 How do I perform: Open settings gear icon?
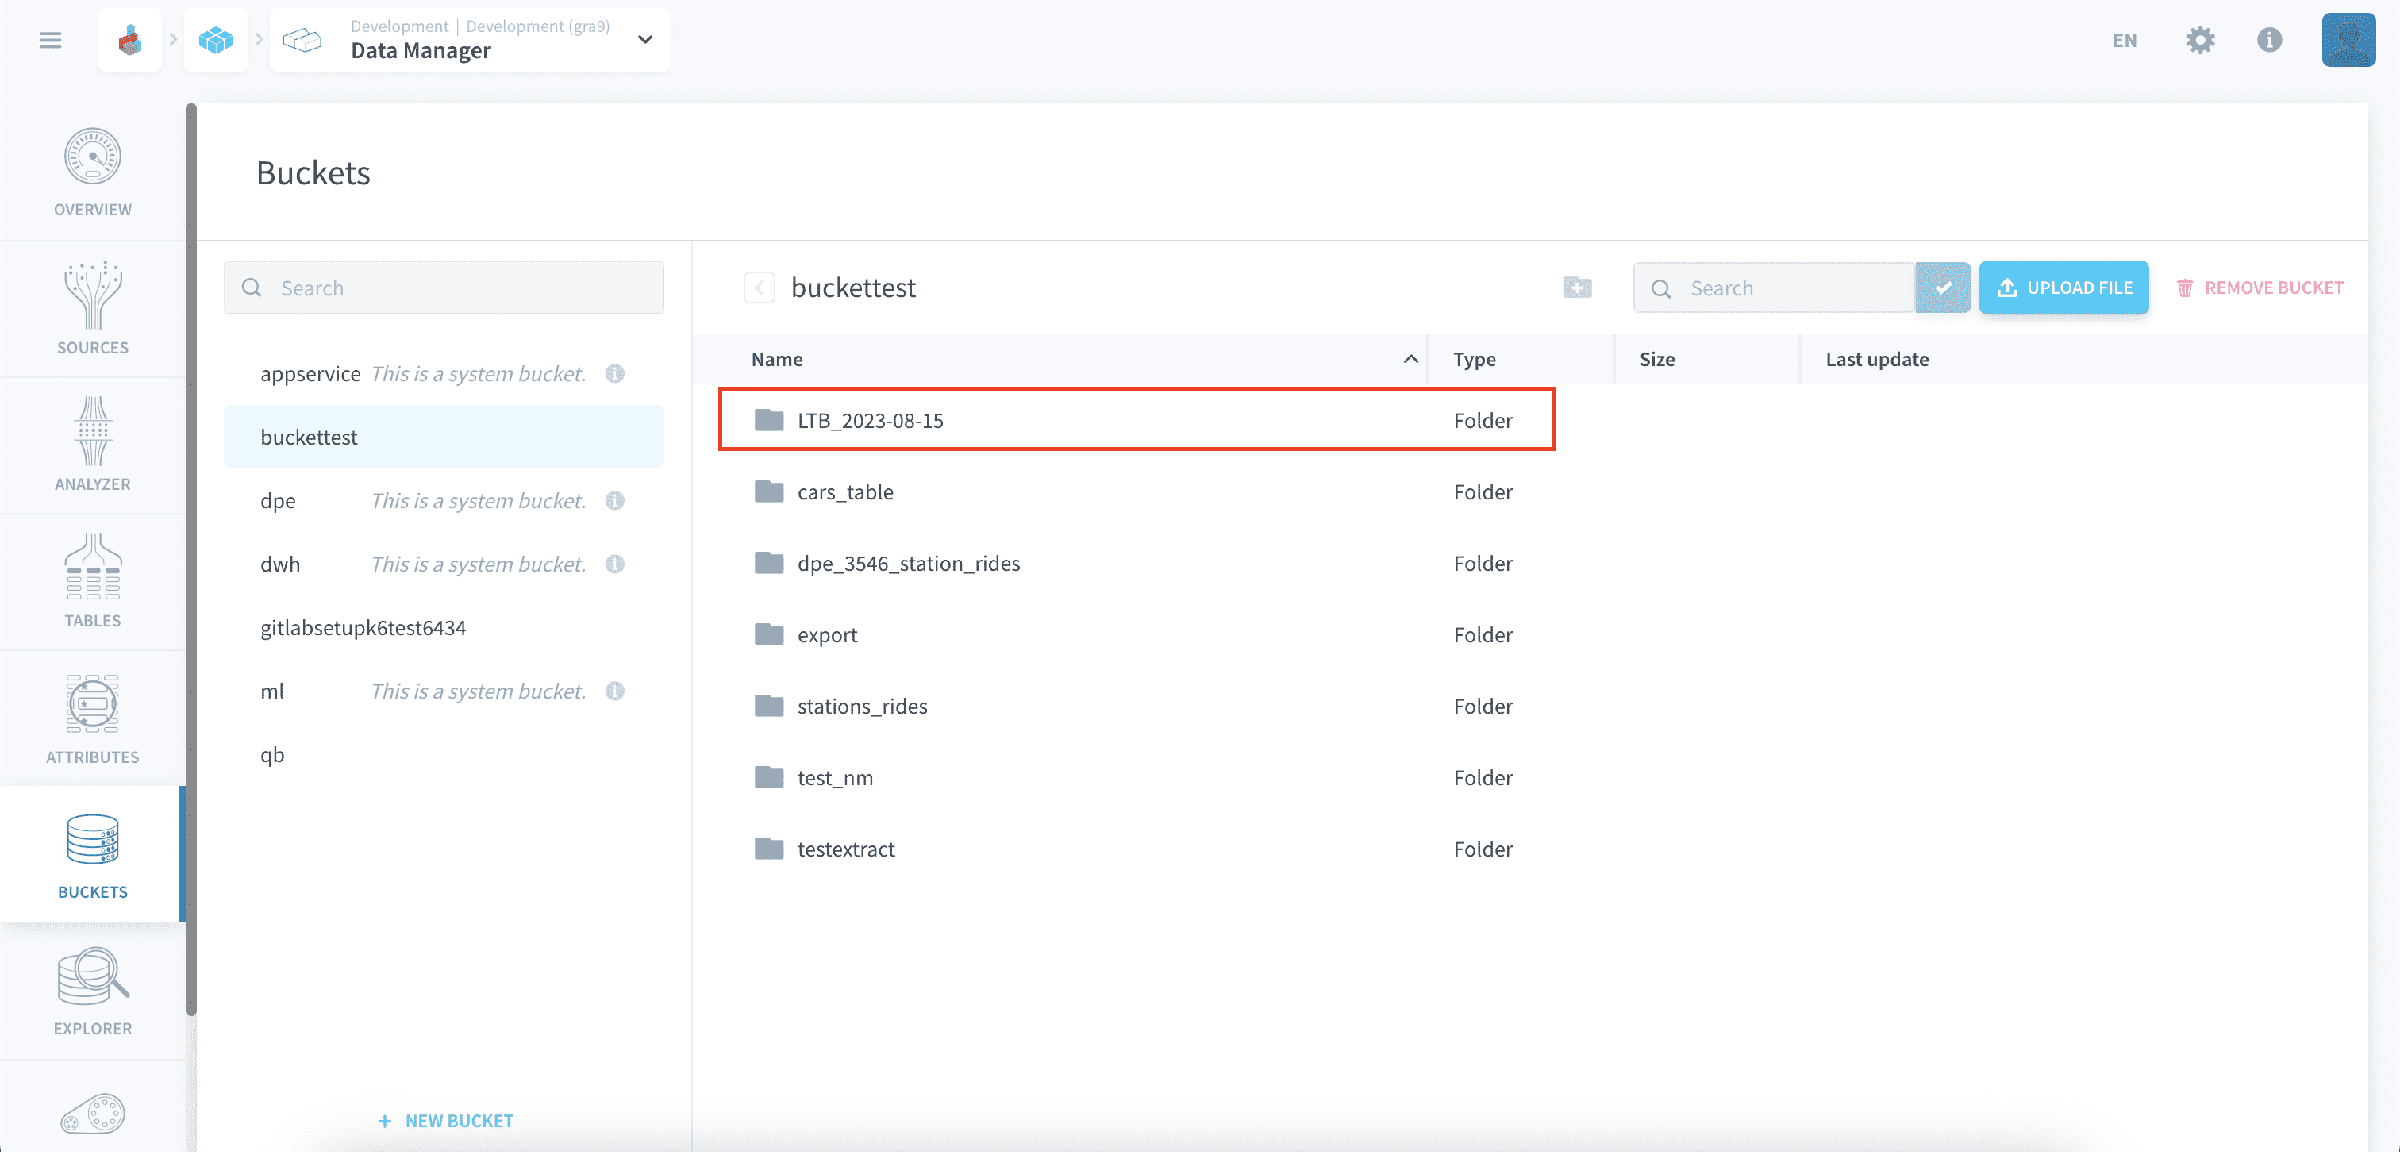2200,40
